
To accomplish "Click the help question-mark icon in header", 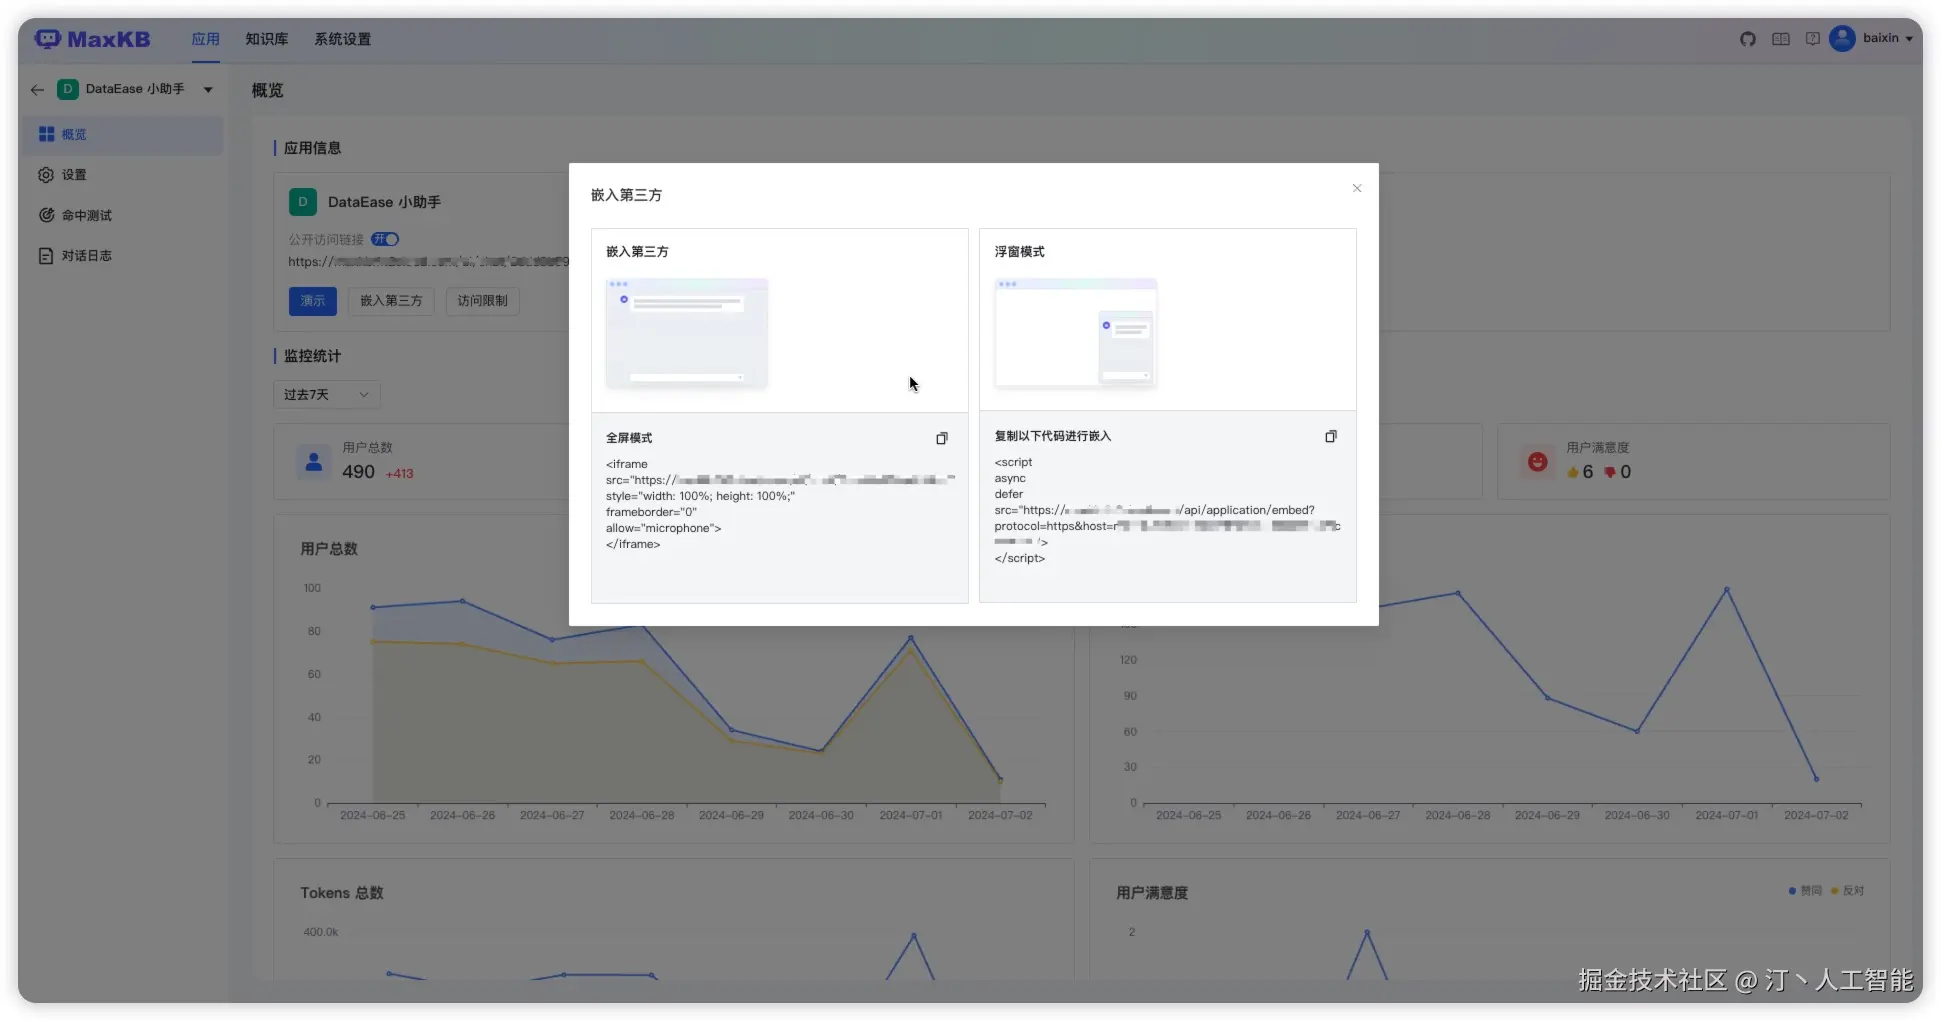I will click(x=1813, y=39).
